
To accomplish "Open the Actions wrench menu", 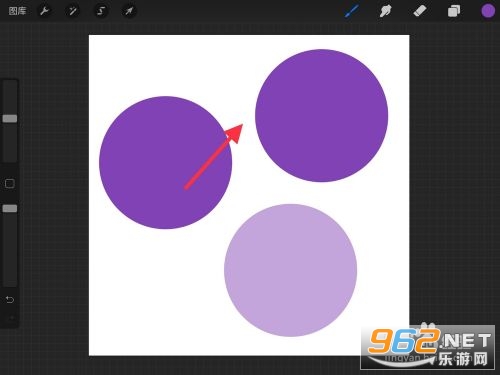I will click(x=45, y=11).
